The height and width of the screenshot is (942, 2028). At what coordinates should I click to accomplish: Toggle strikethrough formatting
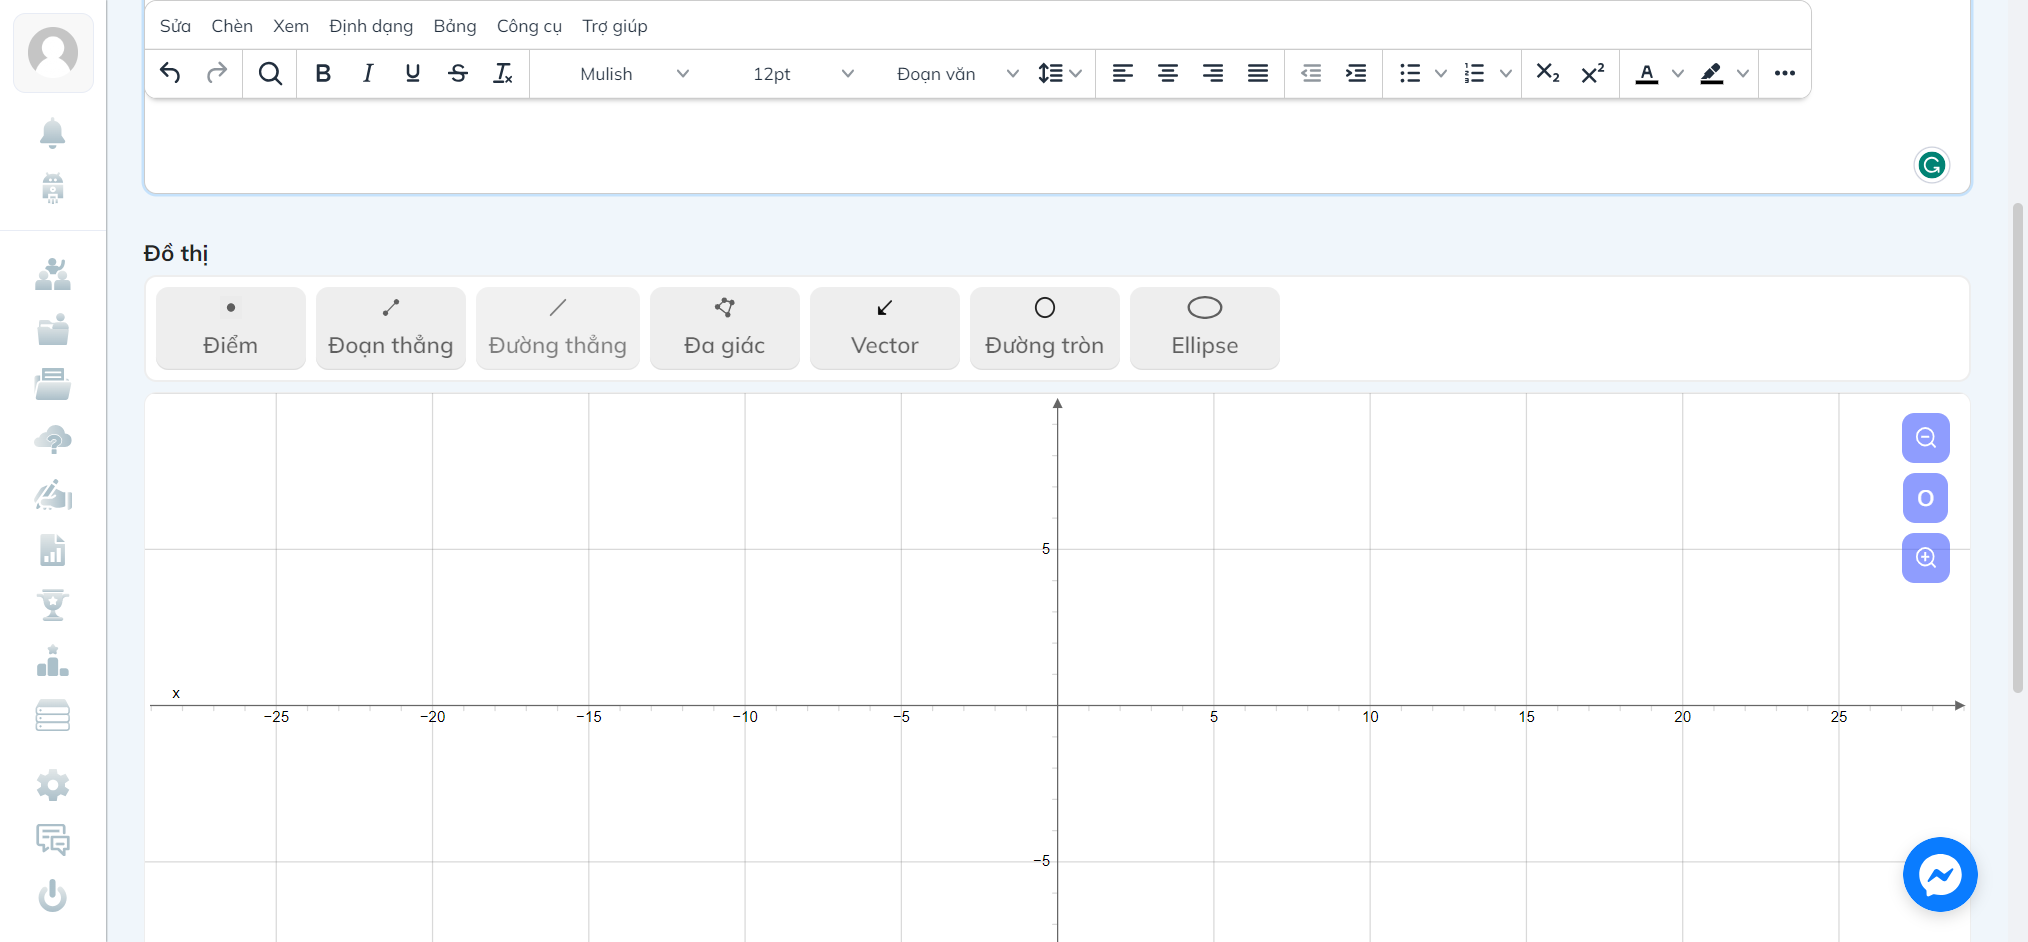click(458, 73)
